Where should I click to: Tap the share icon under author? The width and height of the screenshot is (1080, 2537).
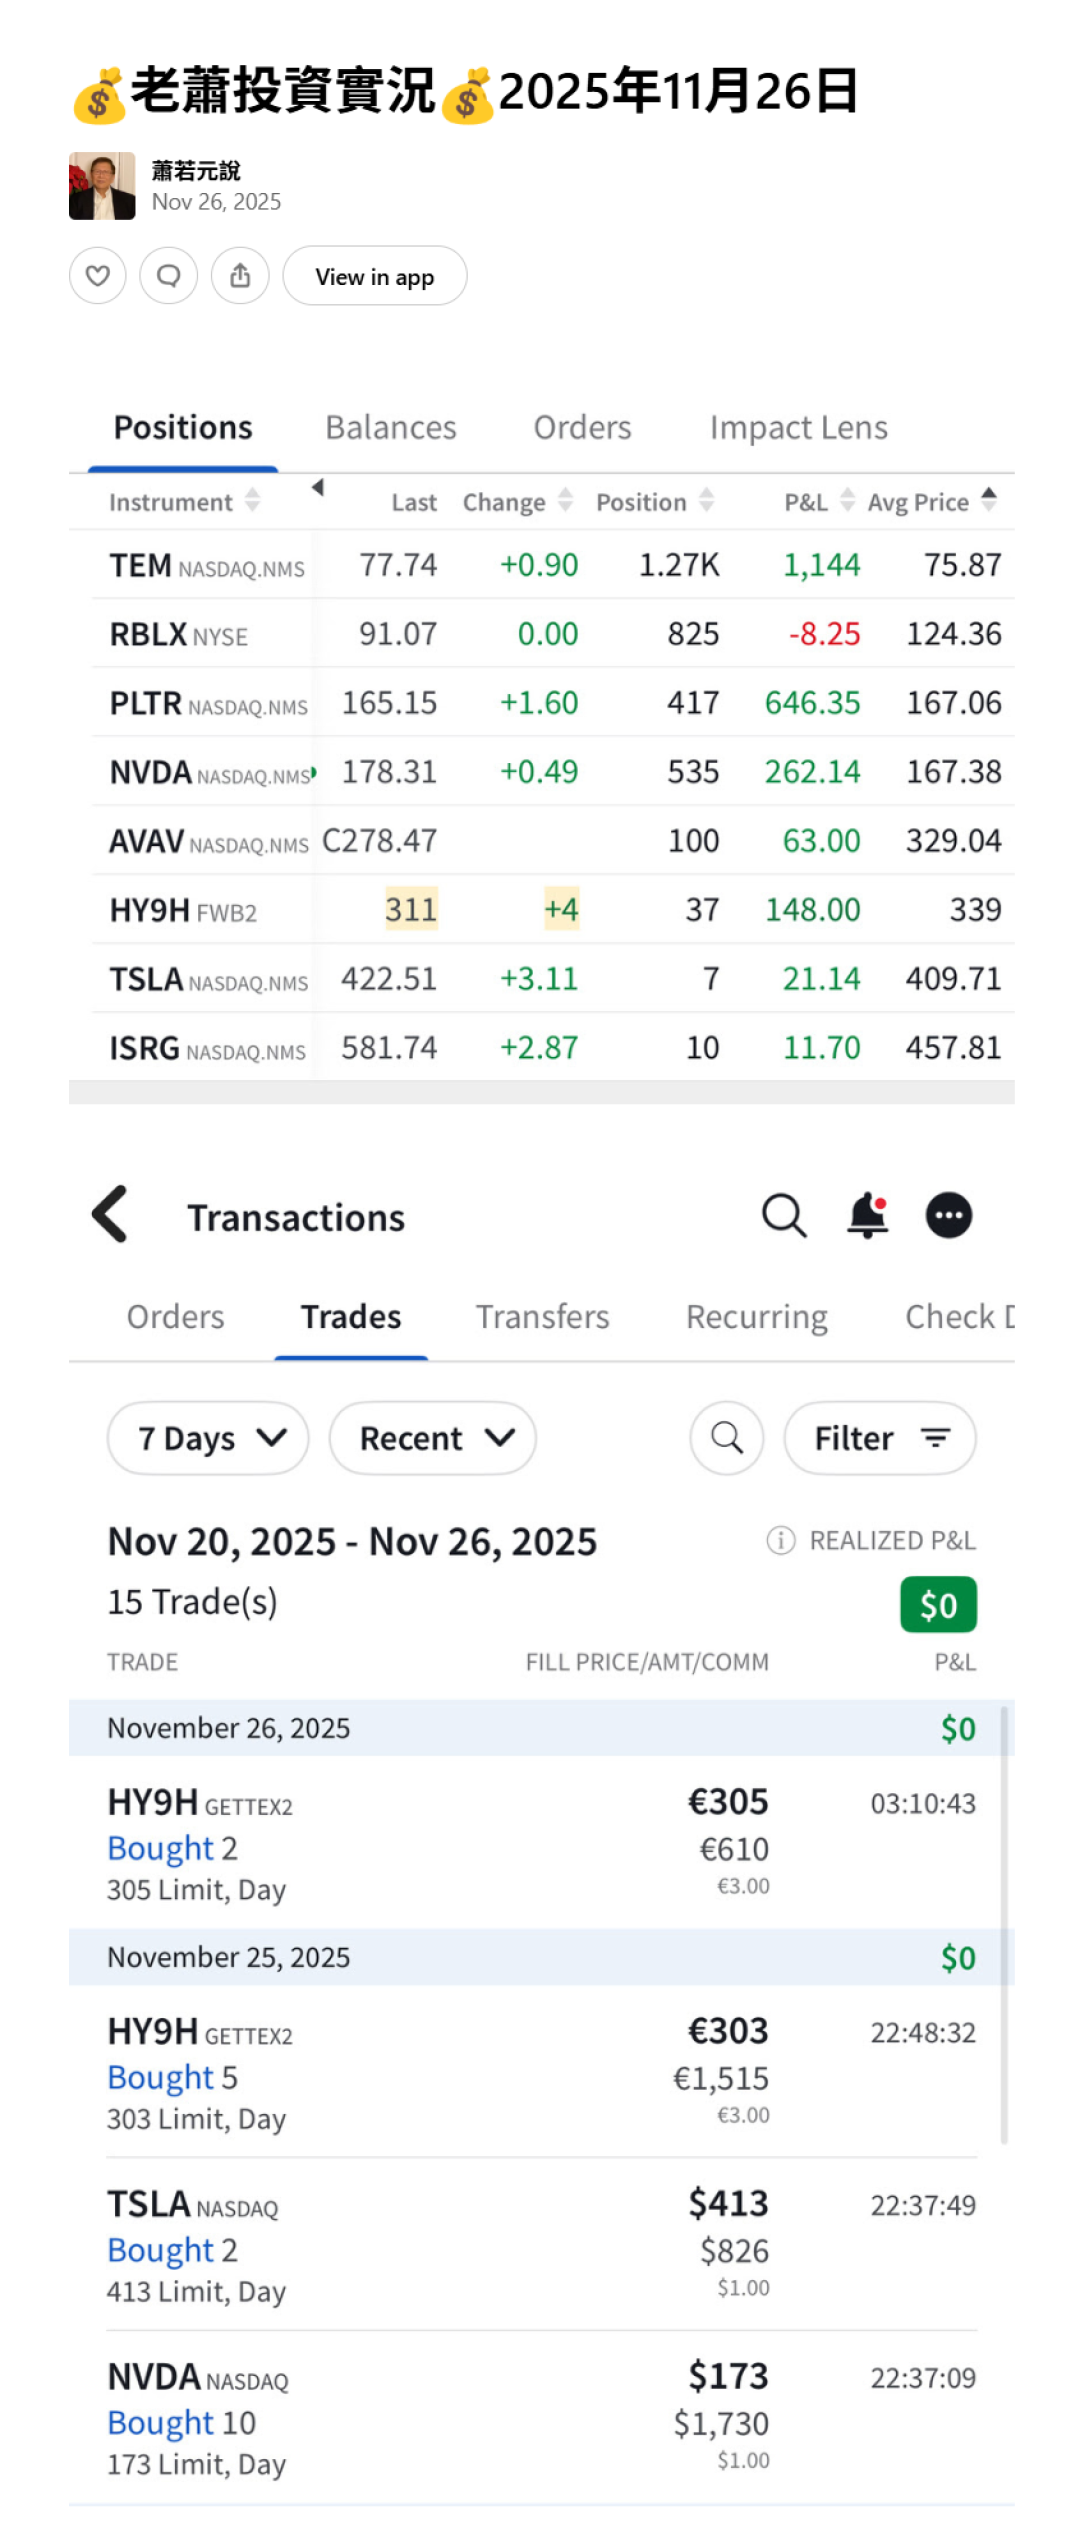coord(240,275)
